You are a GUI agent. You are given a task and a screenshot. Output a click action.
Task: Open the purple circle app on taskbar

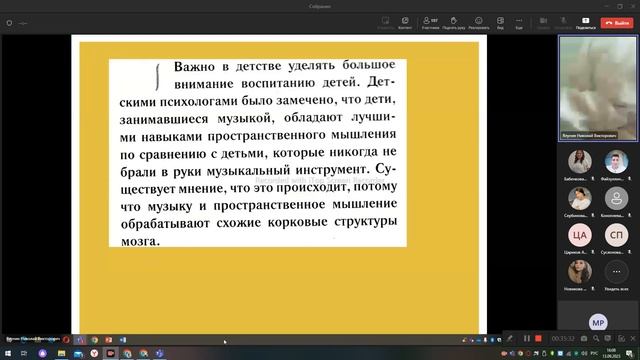point(42,353)
